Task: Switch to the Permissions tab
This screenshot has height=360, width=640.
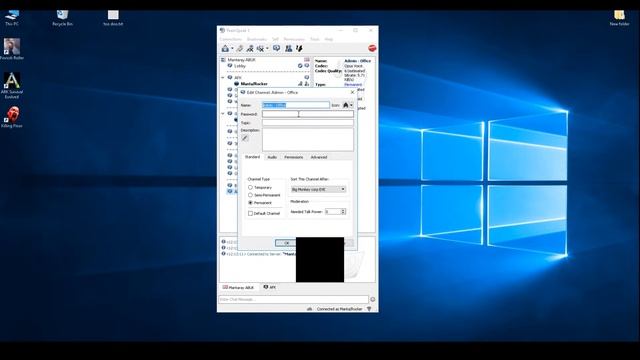Action: tap(293, 157)
